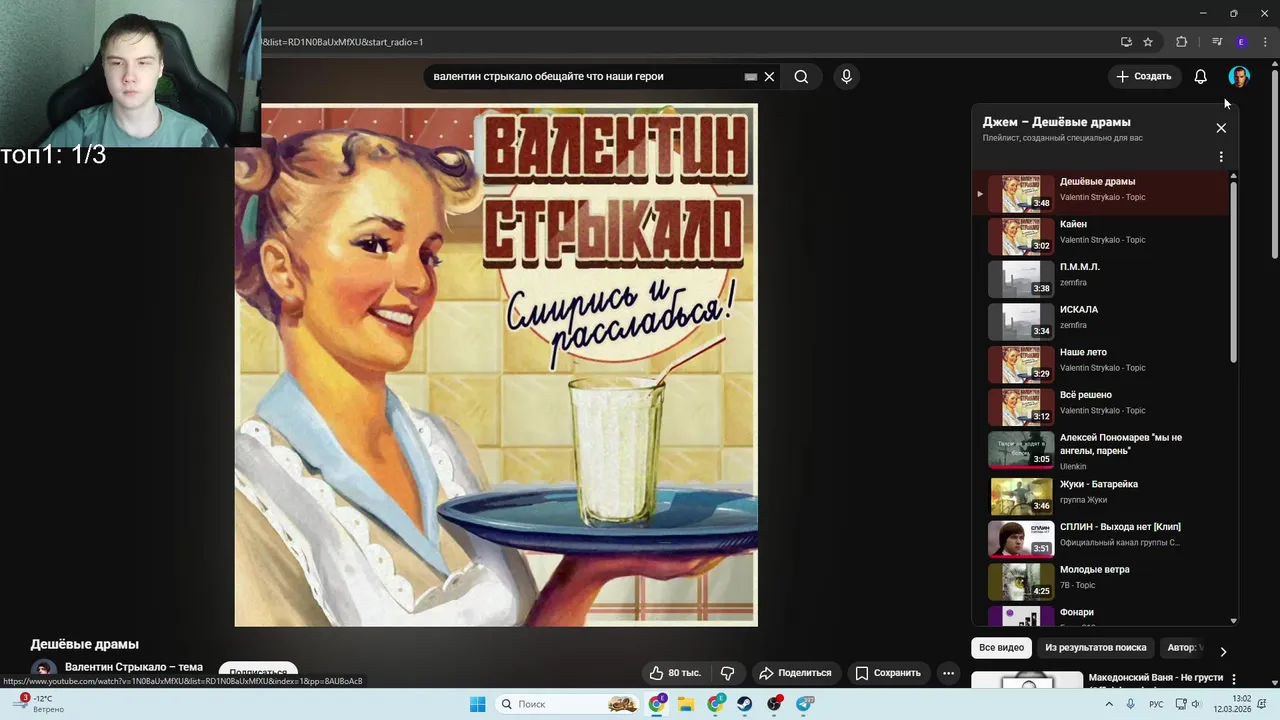Subscribe with Подписаться button
The image size is (1280, 720).
click(x=258, y=674)
